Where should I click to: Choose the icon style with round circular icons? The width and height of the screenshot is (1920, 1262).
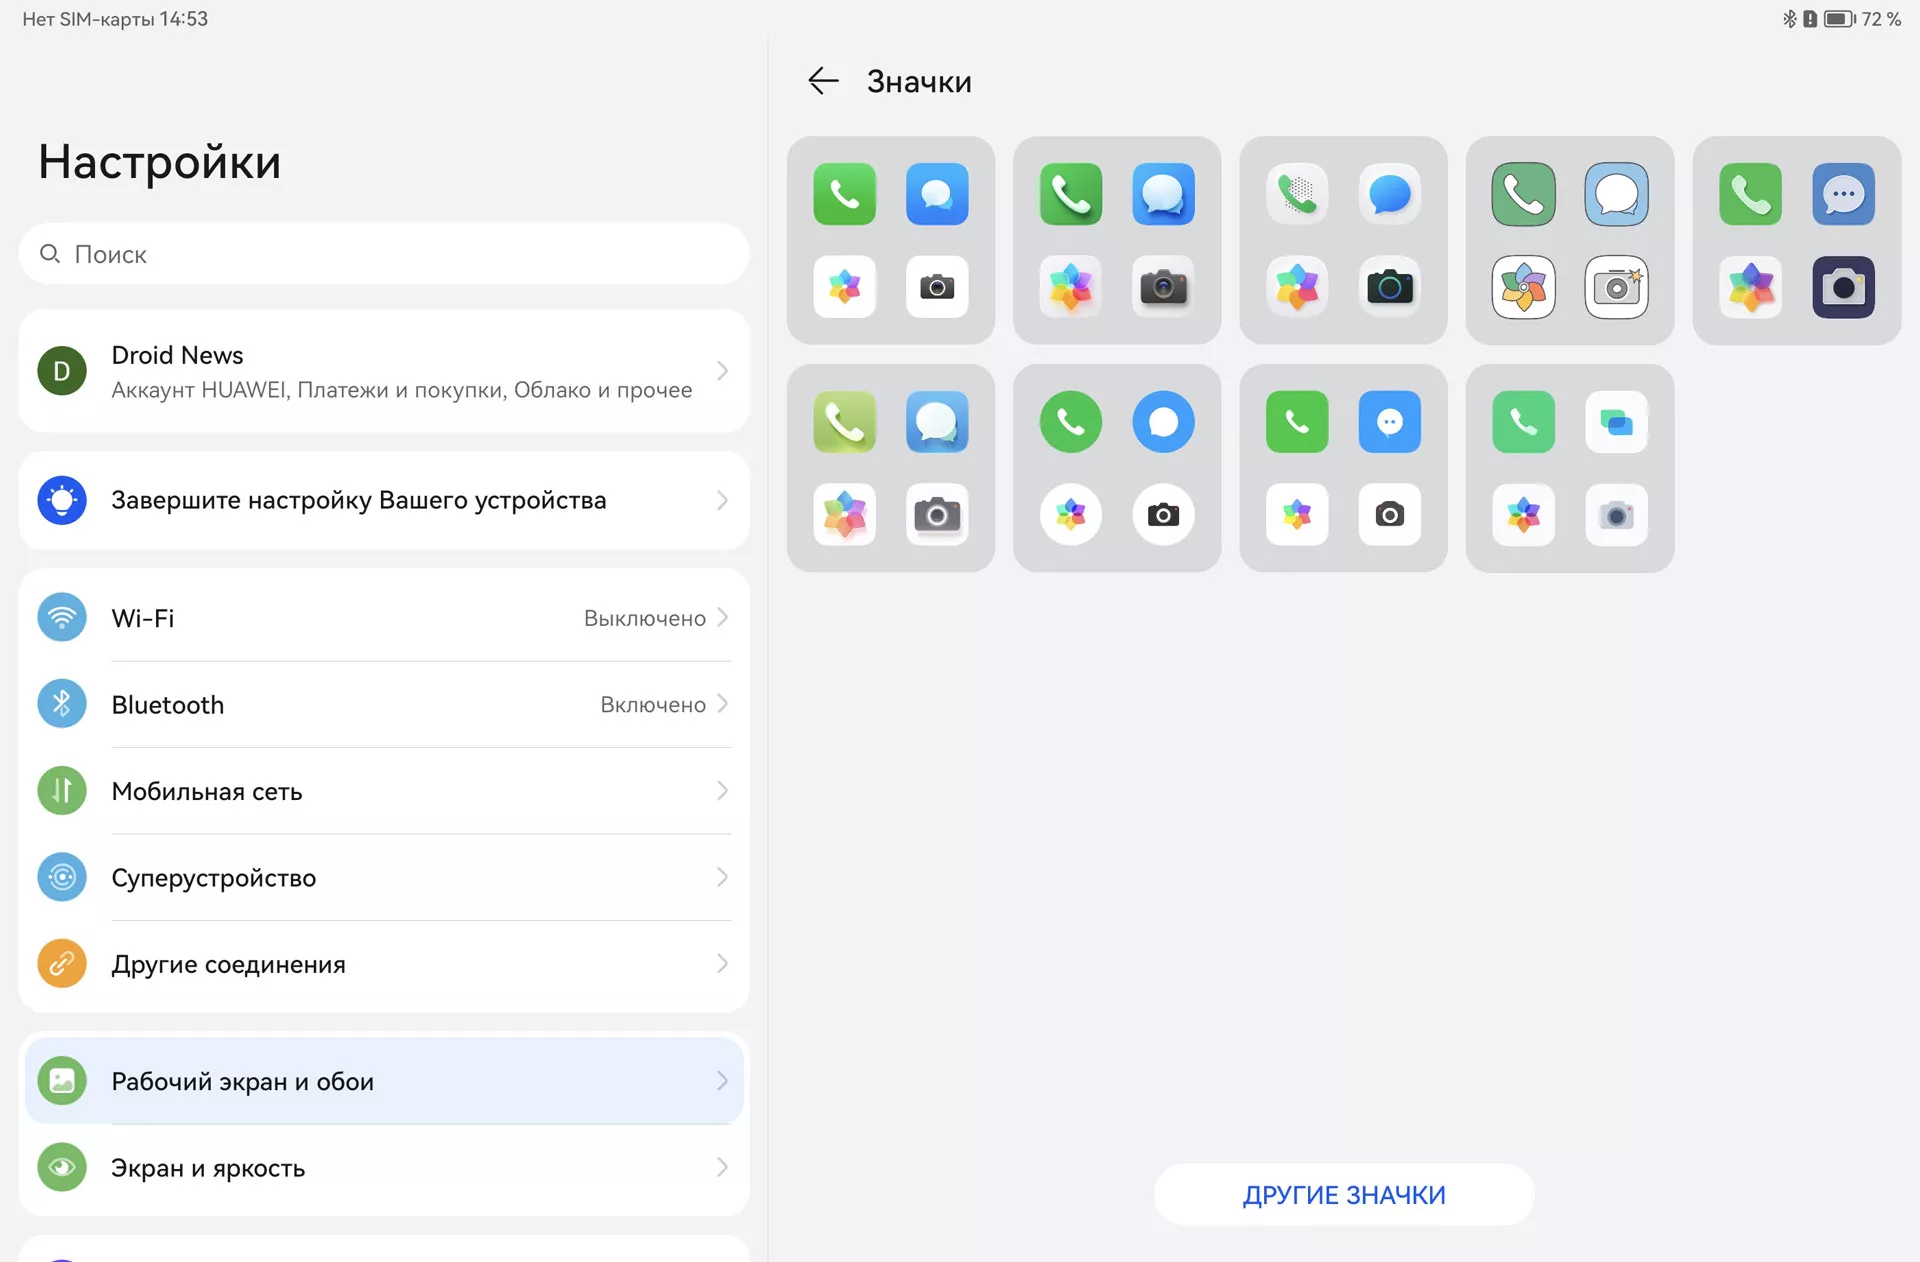(x=1117, y=468)
